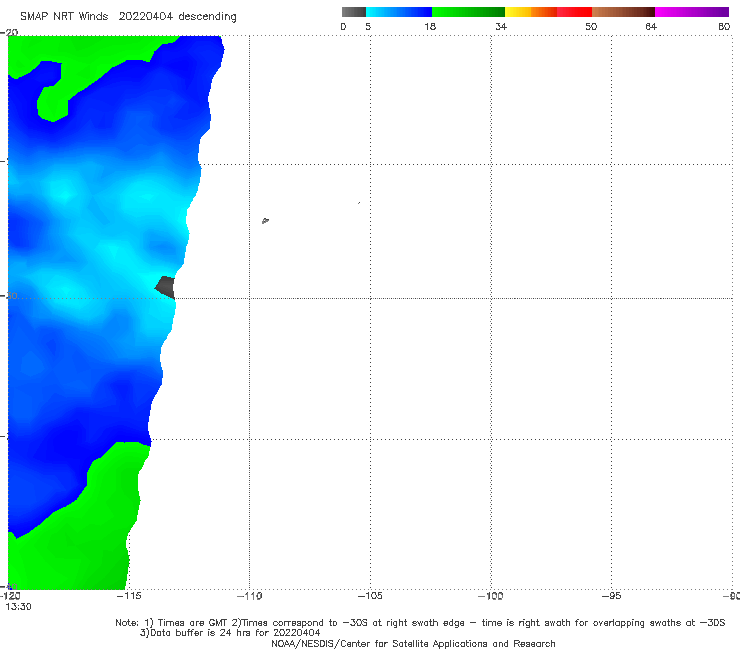Click the longitude label '-95'
This screenshot has height=650, width=740.
pos(611,596)
